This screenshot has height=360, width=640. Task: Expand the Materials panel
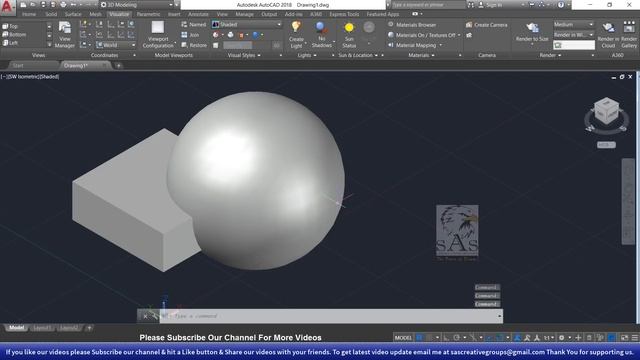pos(421,55)
